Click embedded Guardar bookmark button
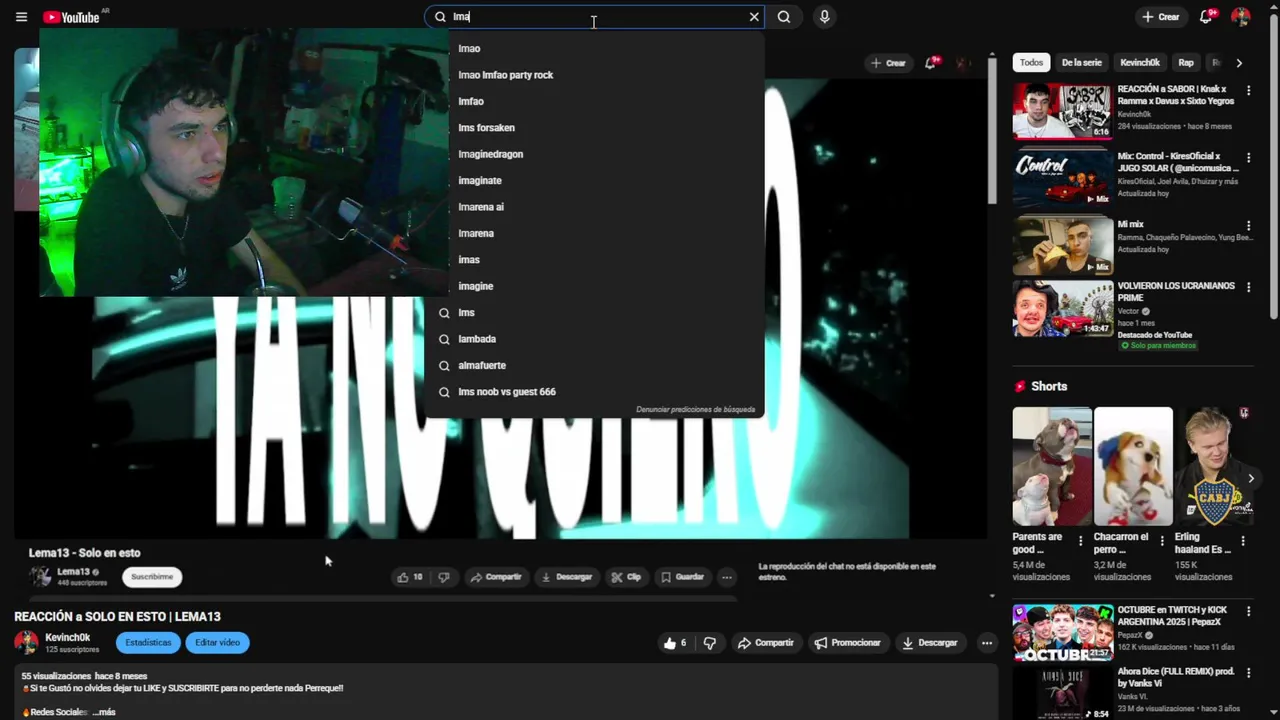 pos(682,577)
